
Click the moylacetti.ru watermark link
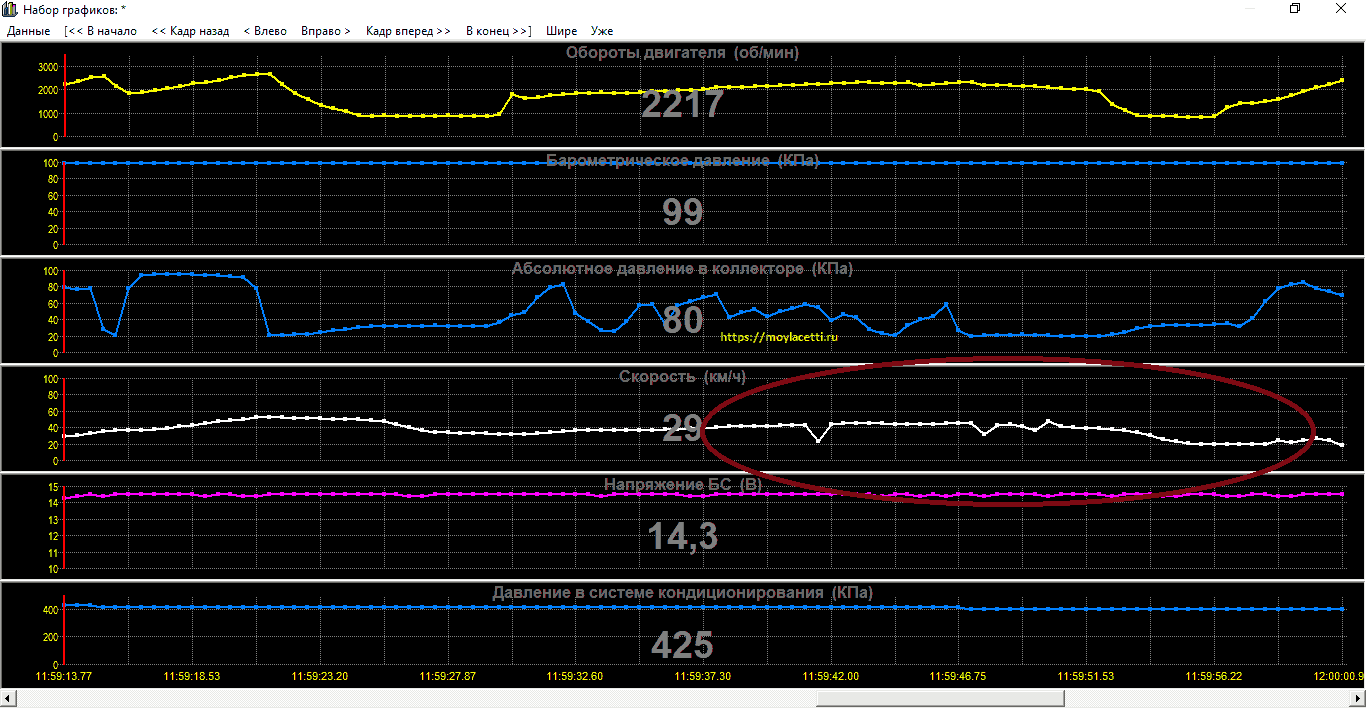(779, 338)
